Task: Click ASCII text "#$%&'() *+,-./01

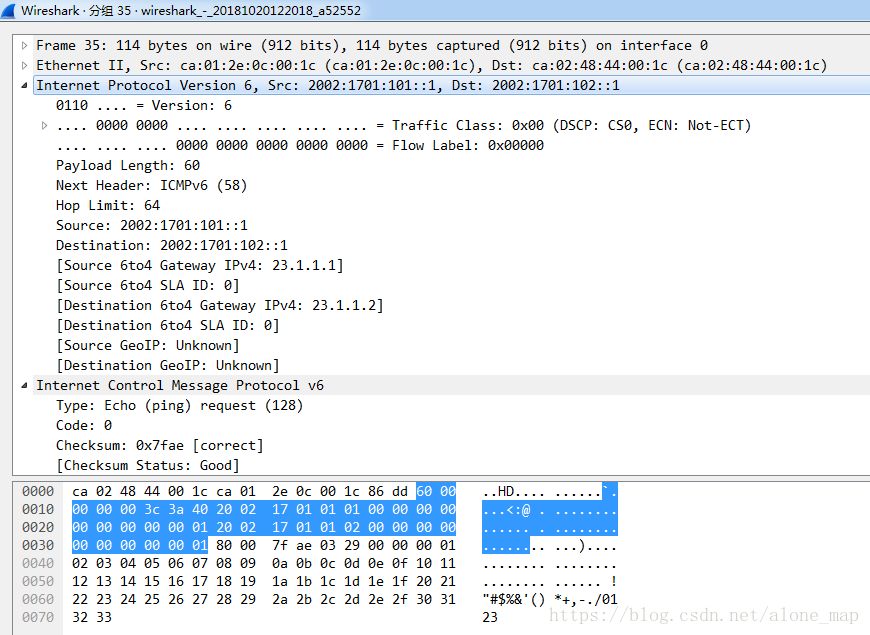Action: tap(549, 599)
